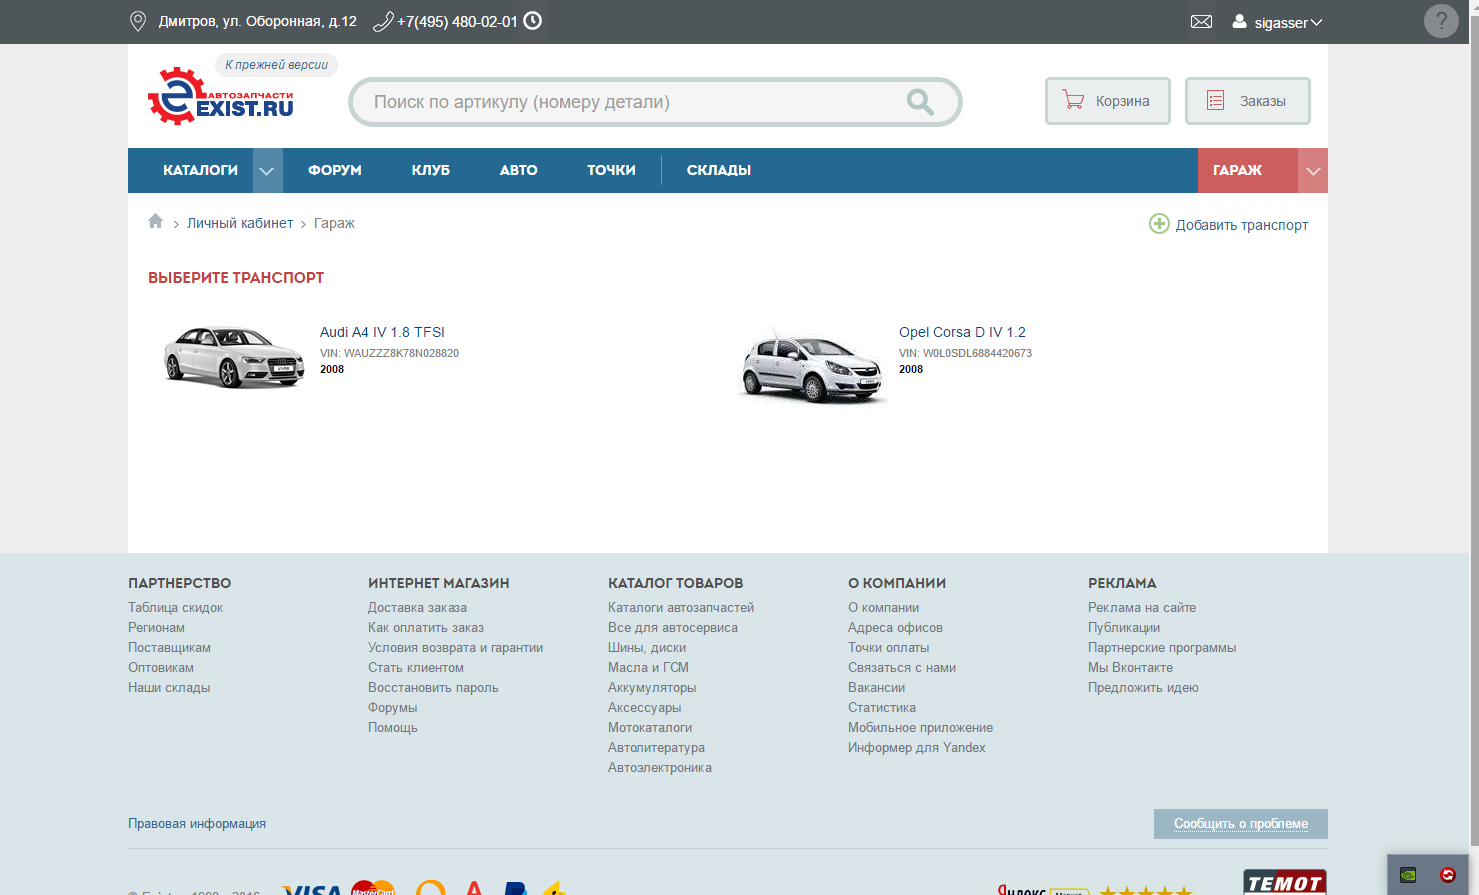Open the Как оплатить заказ link
Image resolution: width=1479 pixels, height=895 pixels.
(x=426, y=627)
